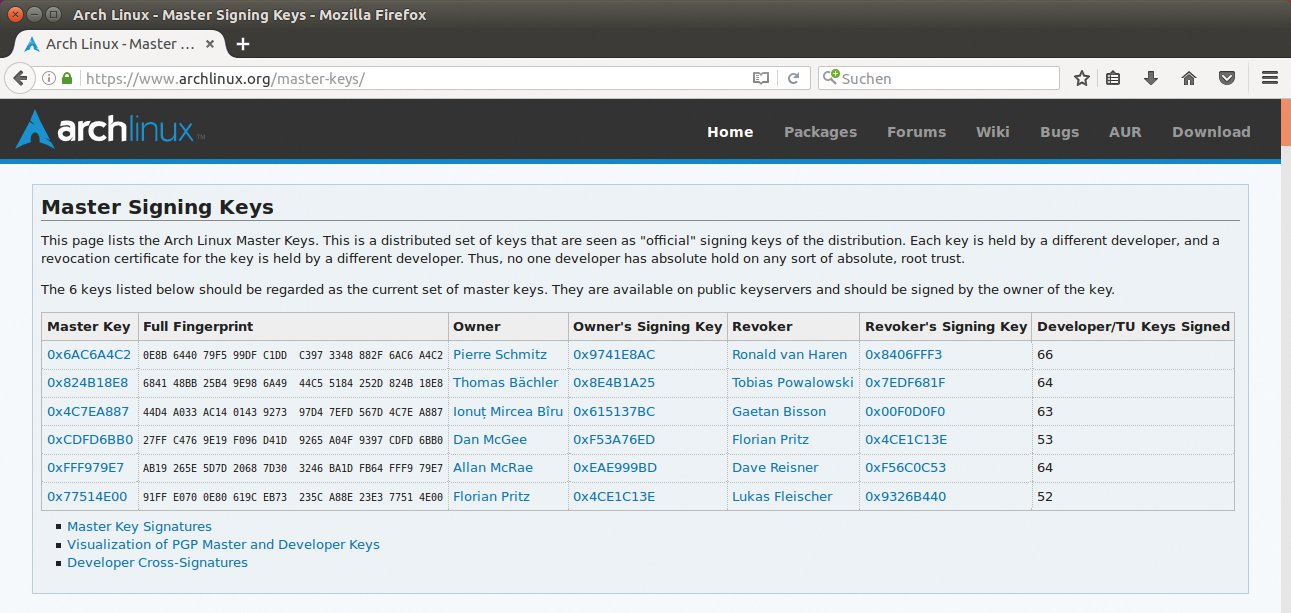This screenshot has height=613, width=1291.
Task: Open master key 0xCDFD6BB0
Action: 90,440
